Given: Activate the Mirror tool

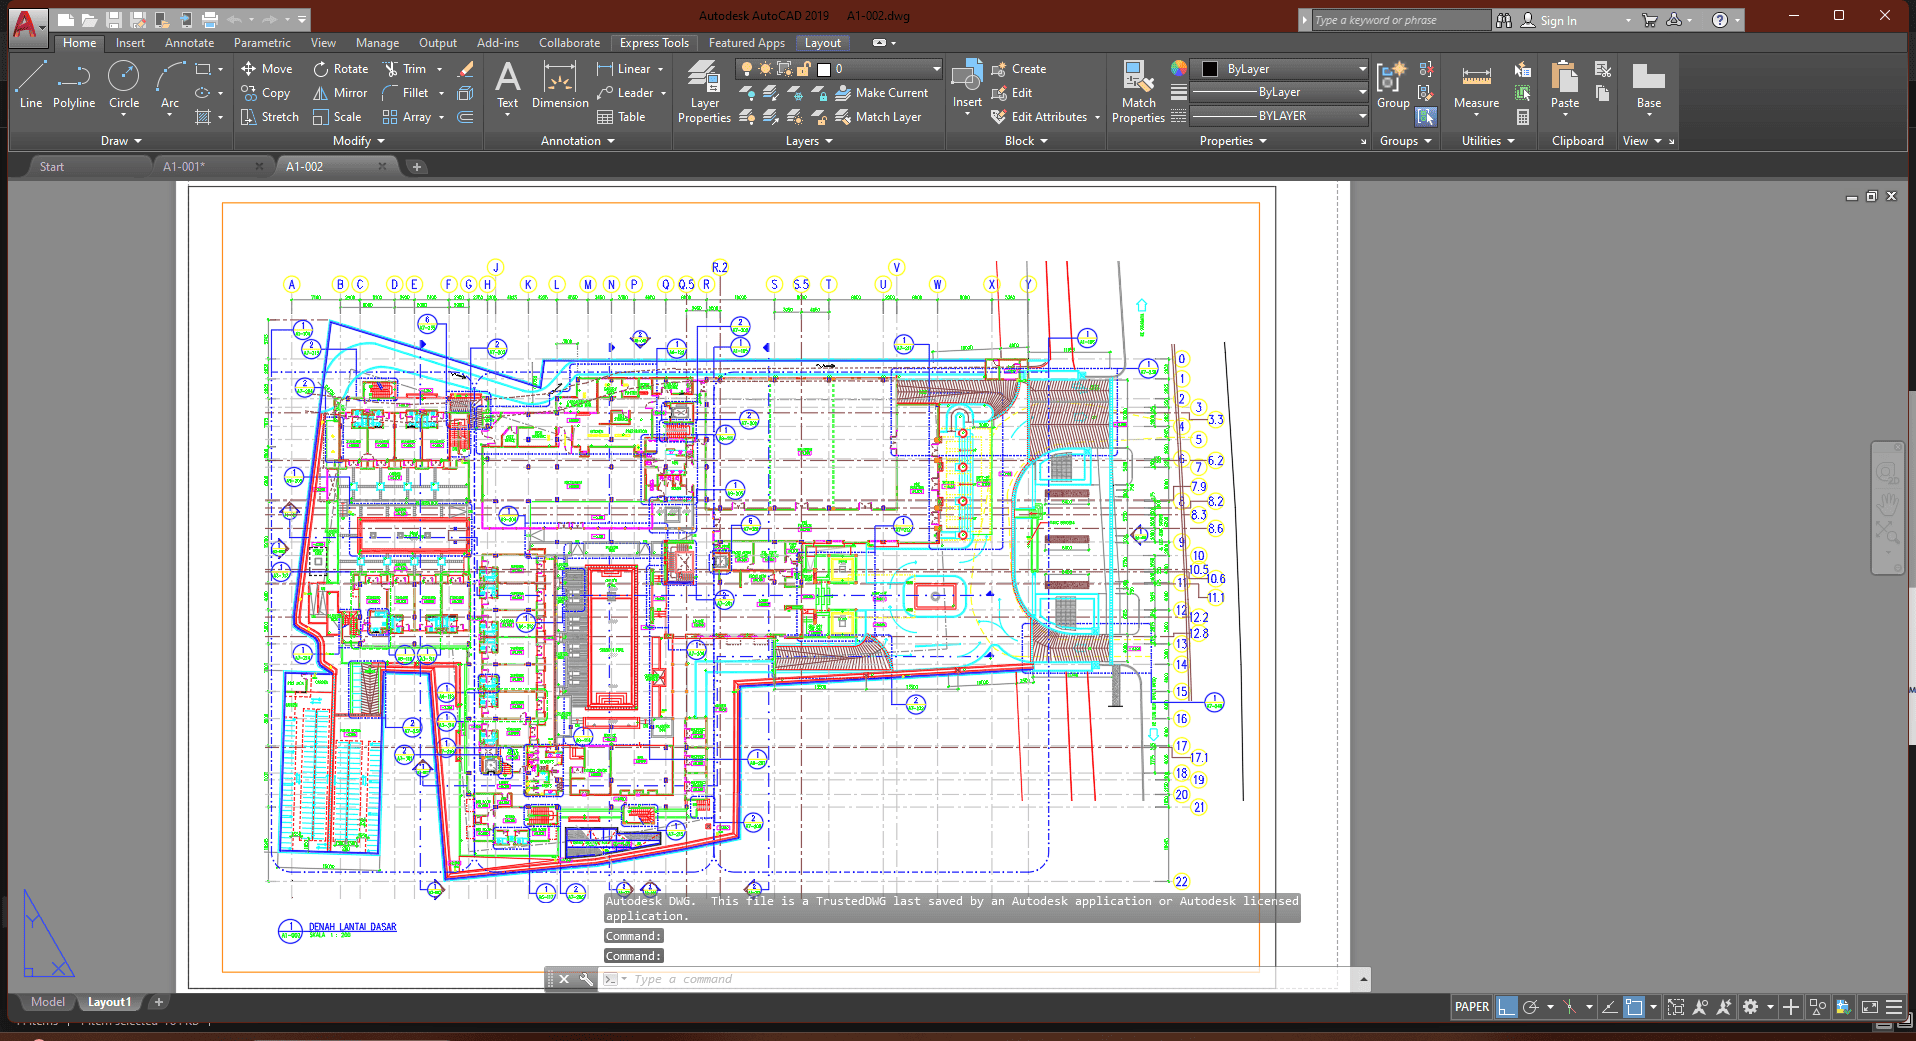Looking at the screenshot, I should coord(340,93).
